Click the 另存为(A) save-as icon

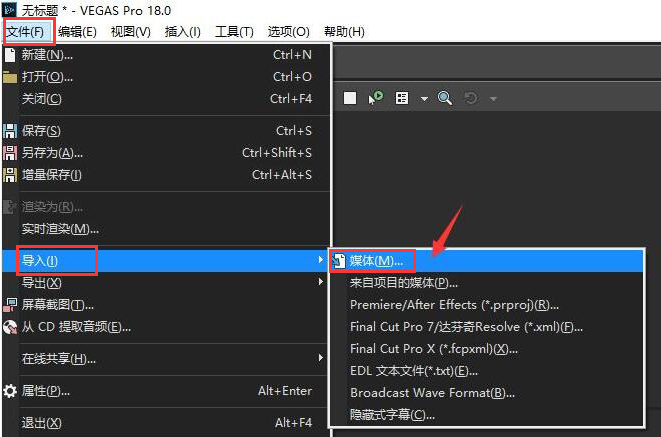(x=10, y=153)
